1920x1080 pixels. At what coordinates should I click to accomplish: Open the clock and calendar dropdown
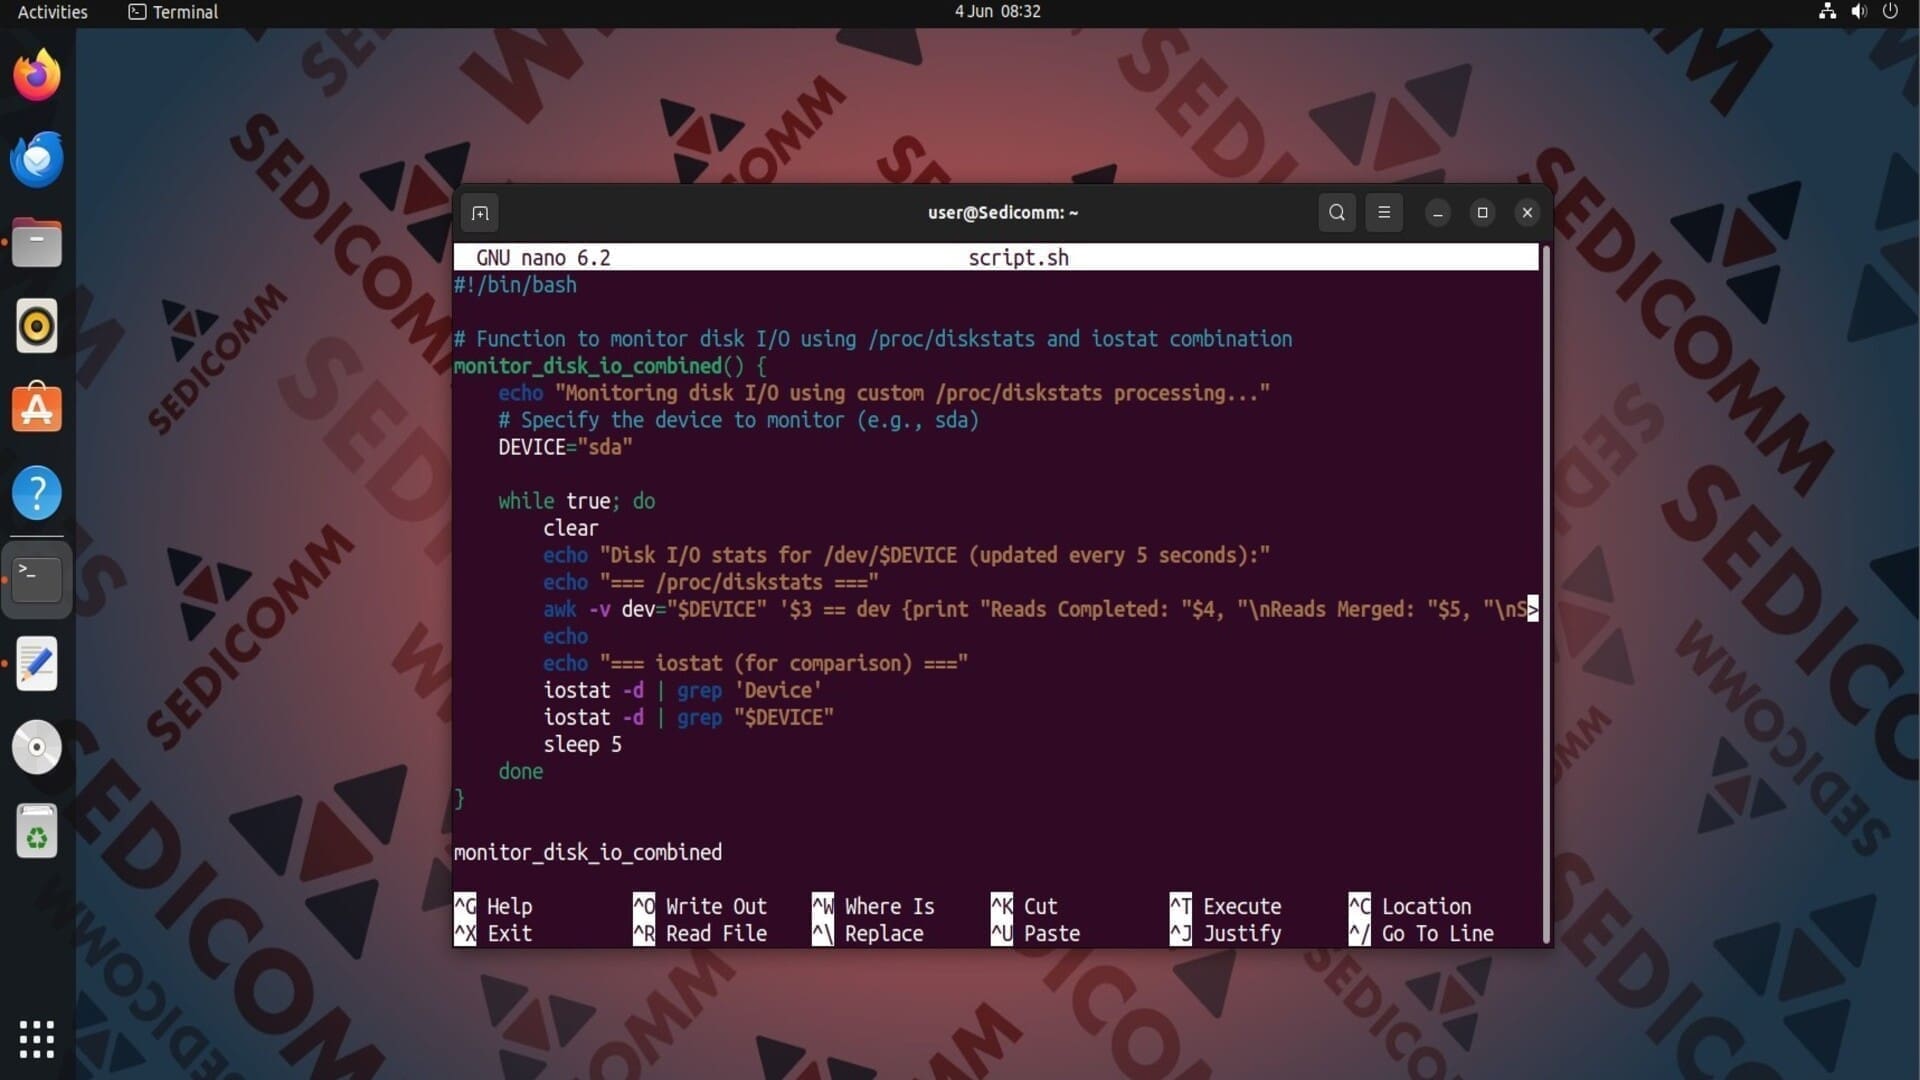997,12
